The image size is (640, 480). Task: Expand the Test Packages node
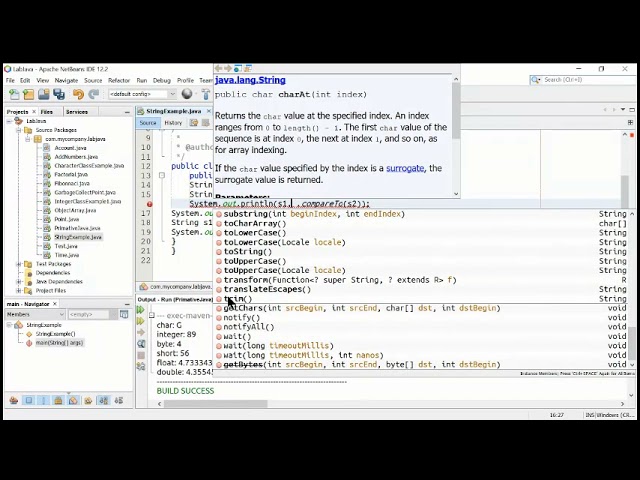(18, 264)
